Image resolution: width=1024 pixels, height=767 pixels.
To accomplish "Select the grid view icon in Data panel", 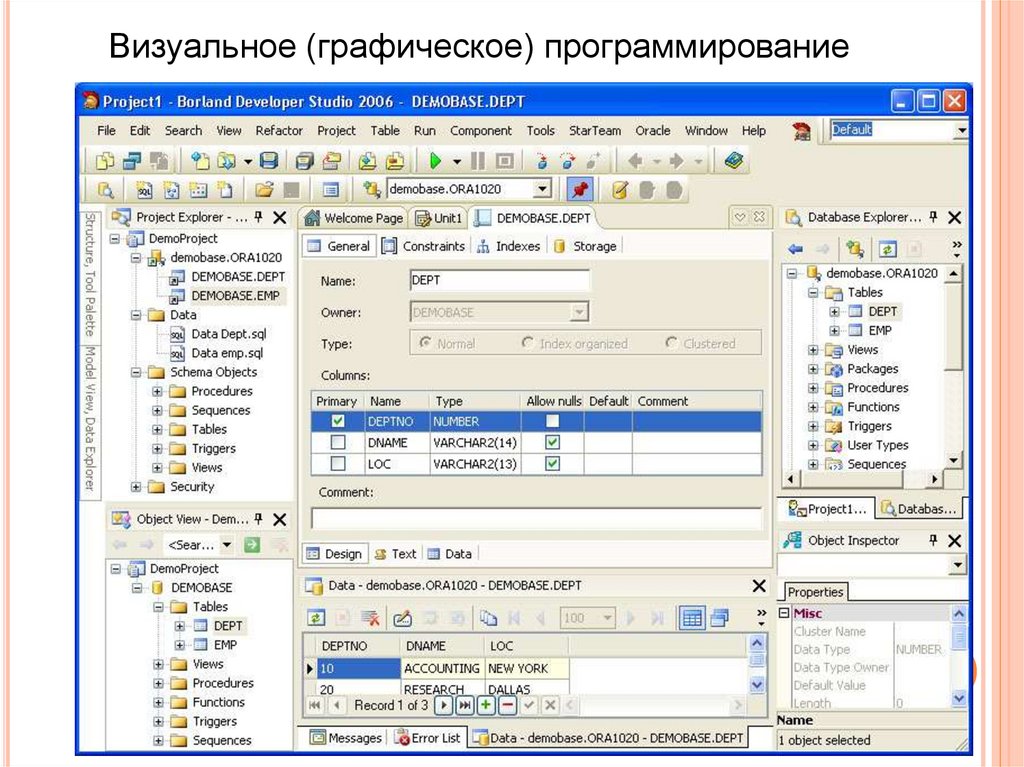I will [692, 617].
